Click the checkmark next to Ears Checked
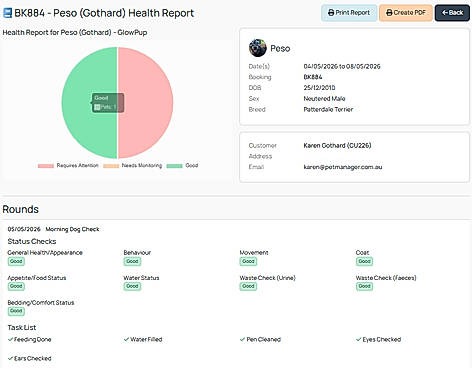Viewport: 472px width, 368px height. [x=10, y=358]
